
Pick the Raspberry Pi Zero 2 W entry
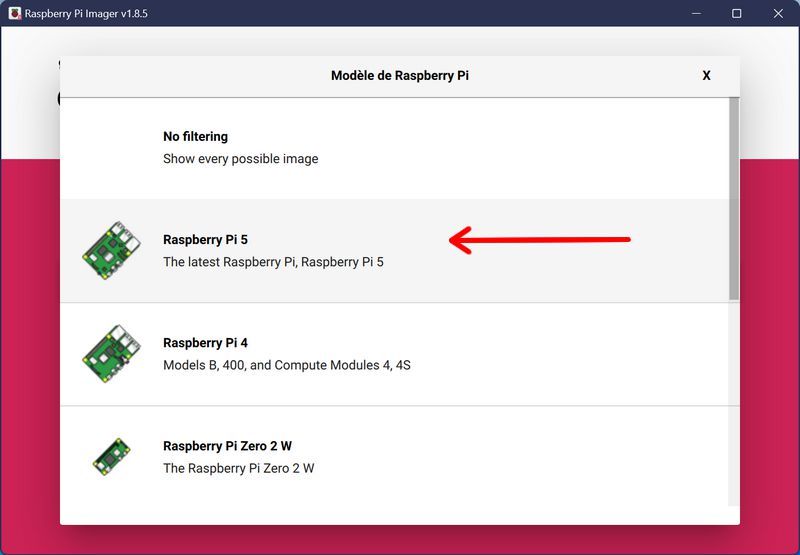pyautogui.click(x=394, y=457)
